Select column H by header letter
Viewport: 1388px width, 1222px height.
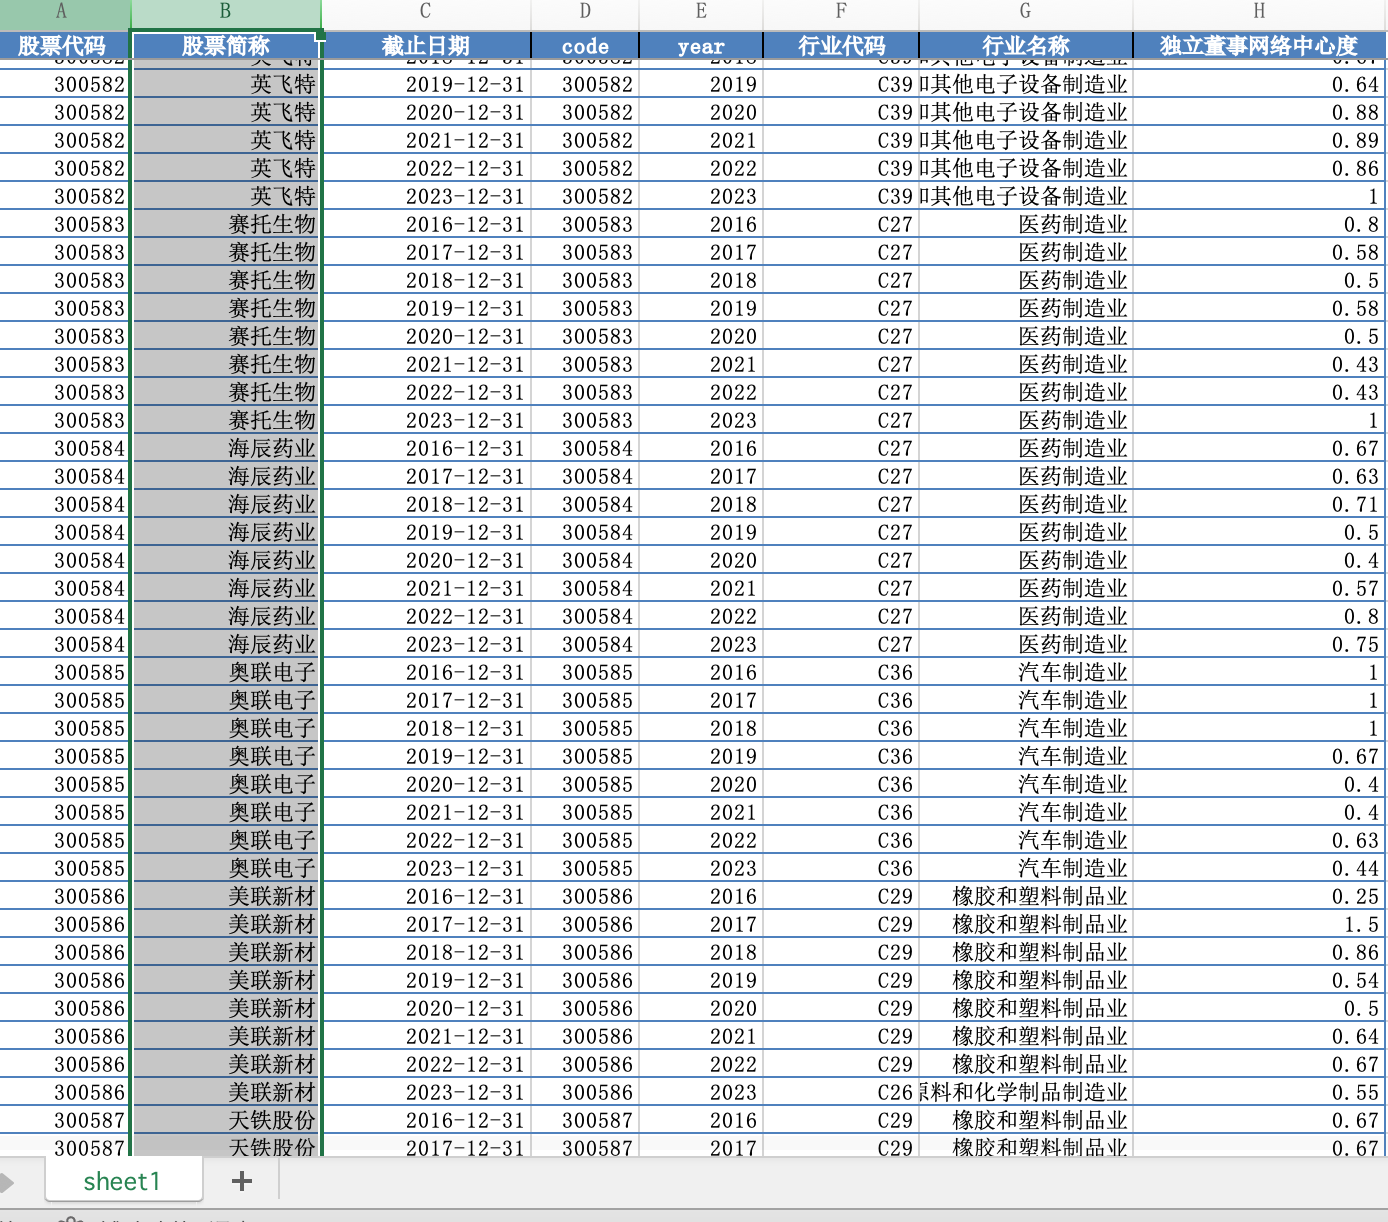[1259, 12]
